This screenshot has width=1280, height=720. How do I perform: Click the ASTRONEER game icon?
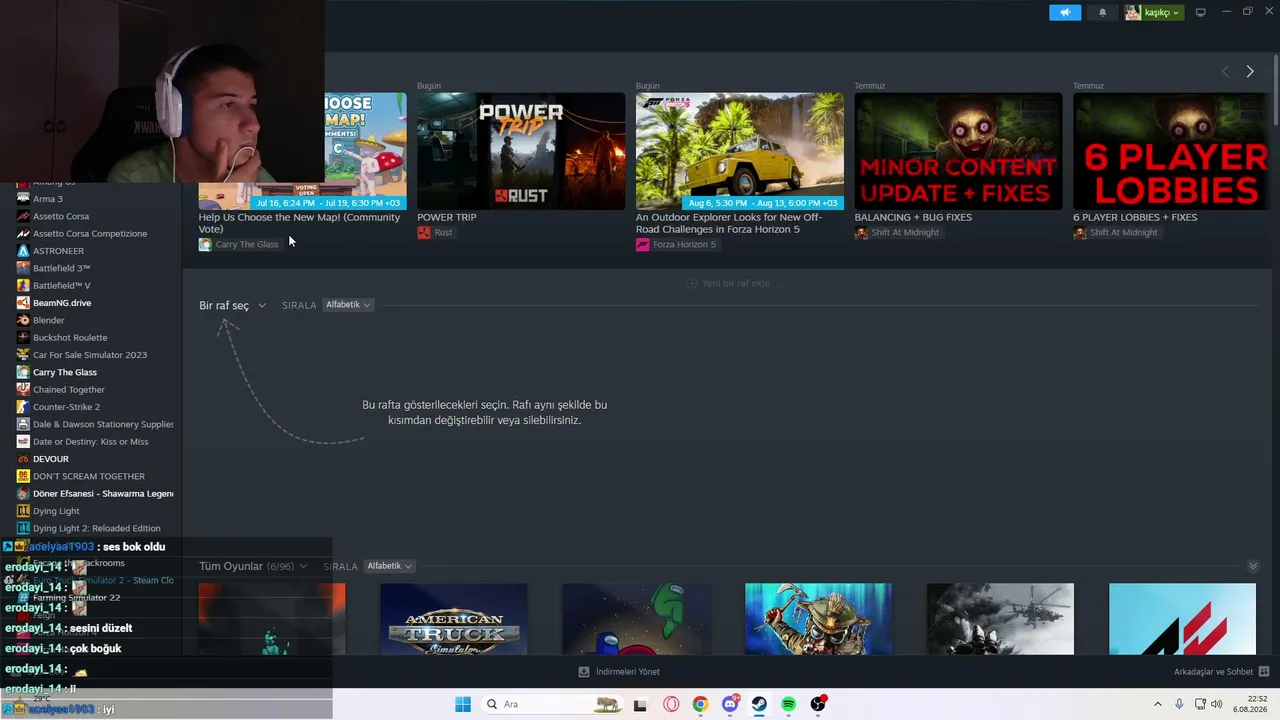click(23, 251)
